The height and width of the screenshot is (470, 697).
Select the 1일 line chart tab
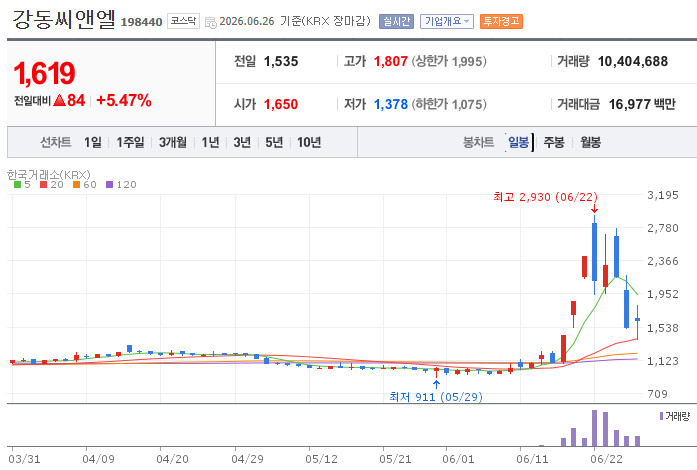pos(92,142)
